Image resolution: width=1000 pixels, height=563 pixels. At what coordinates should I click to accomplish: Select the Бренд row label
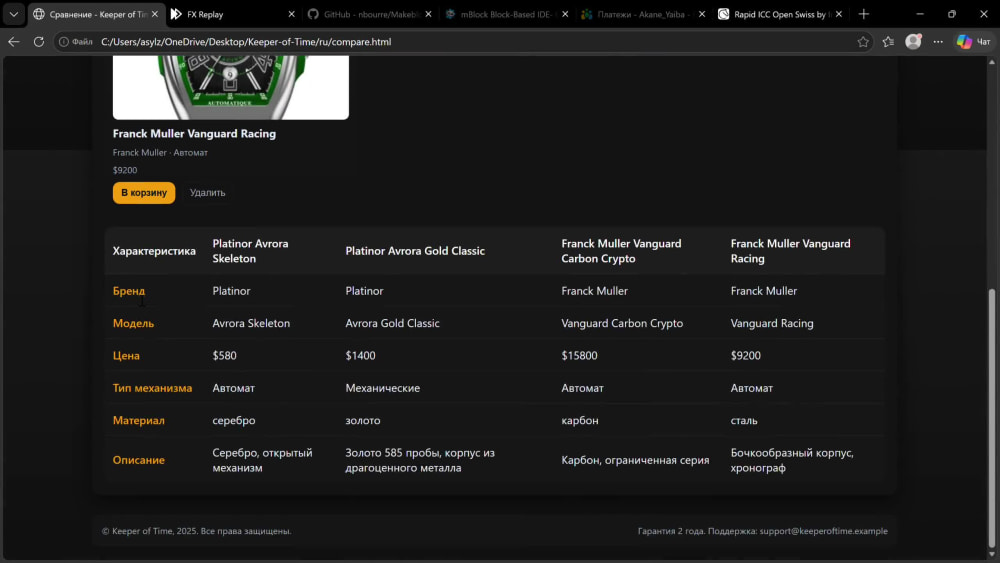coord(129,291)
